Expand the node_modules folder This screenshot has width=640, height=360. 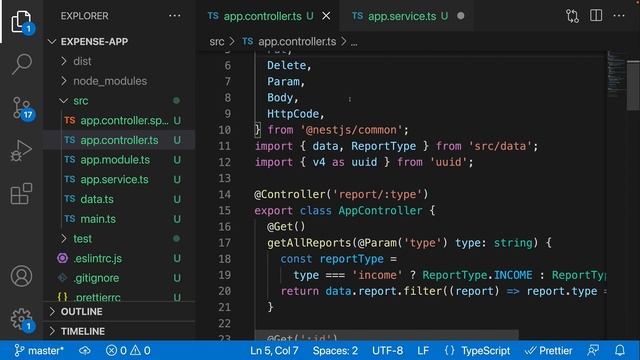(119, 81)
